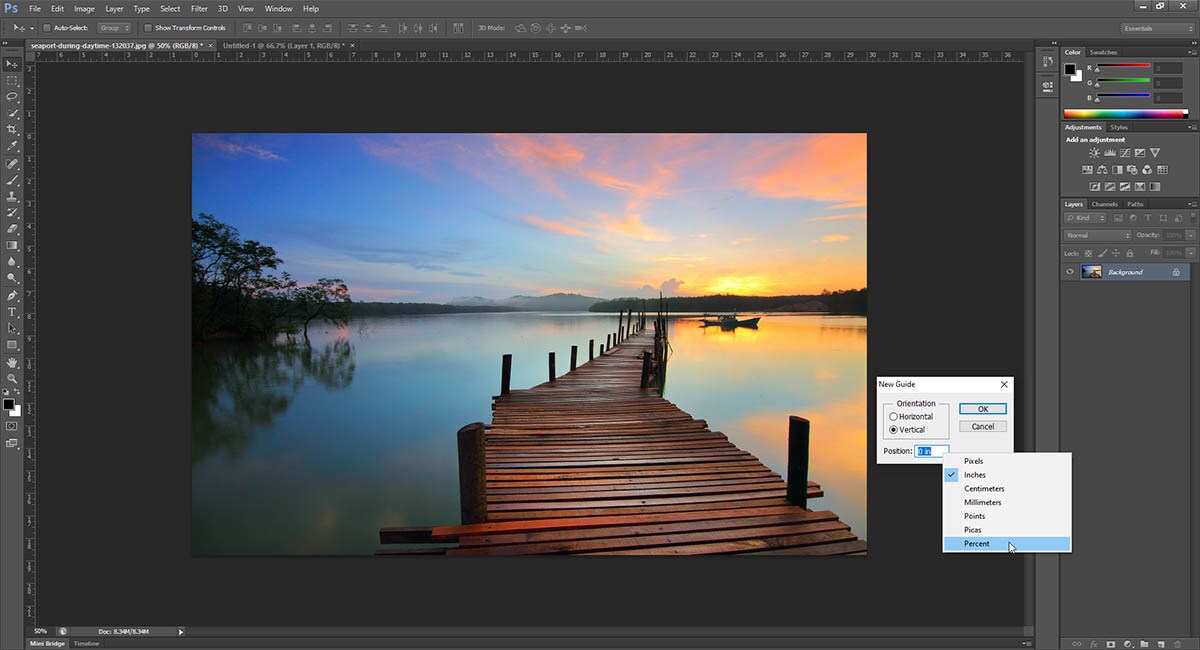Hide the Background layer with eye icon

click(1070, 272)
